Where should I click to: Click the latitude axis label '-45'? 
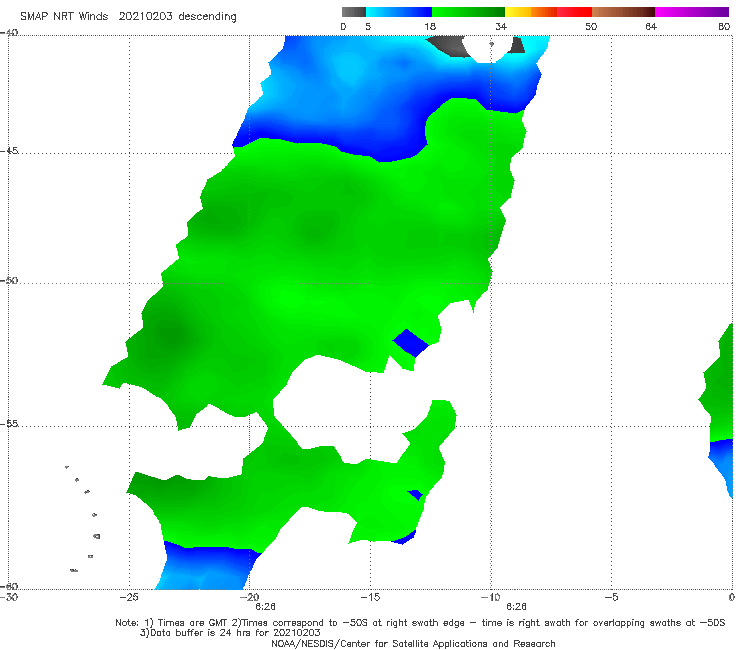pos(9,151)
